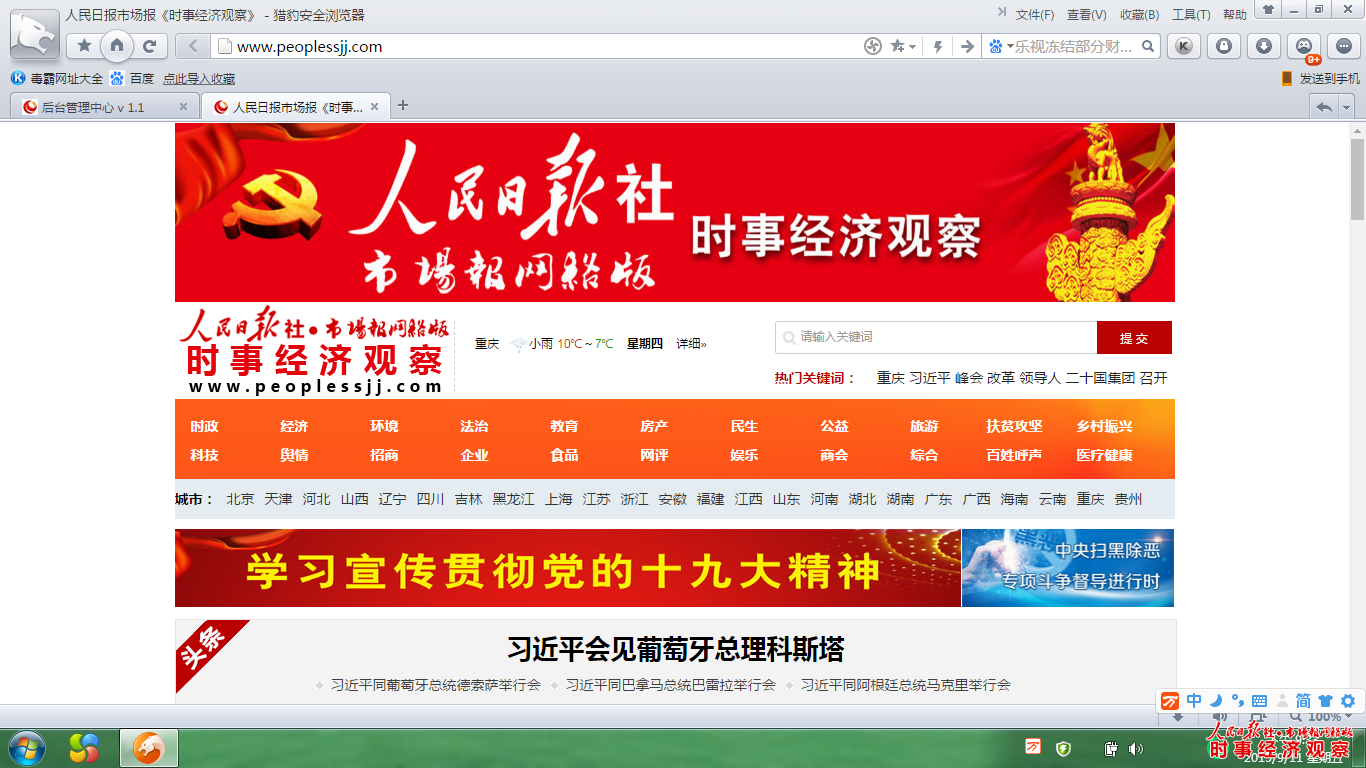Toggle Chinese punctuation mode
1366x768 pixels.
pyautogui.click(x=1238, y=701)
